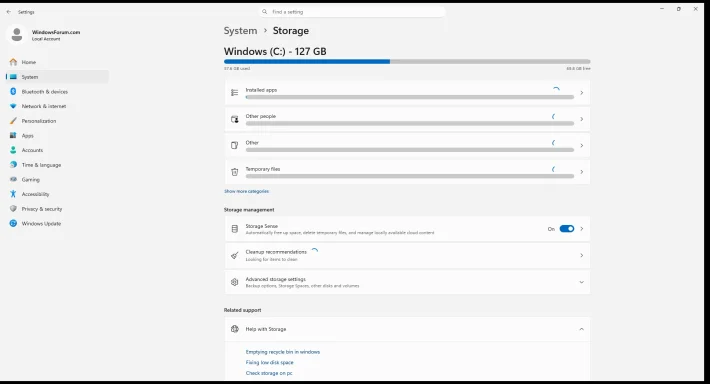The image size is (710, 384).
Task: Click the Time & language globe icon
Action: (x=13, y=165)
